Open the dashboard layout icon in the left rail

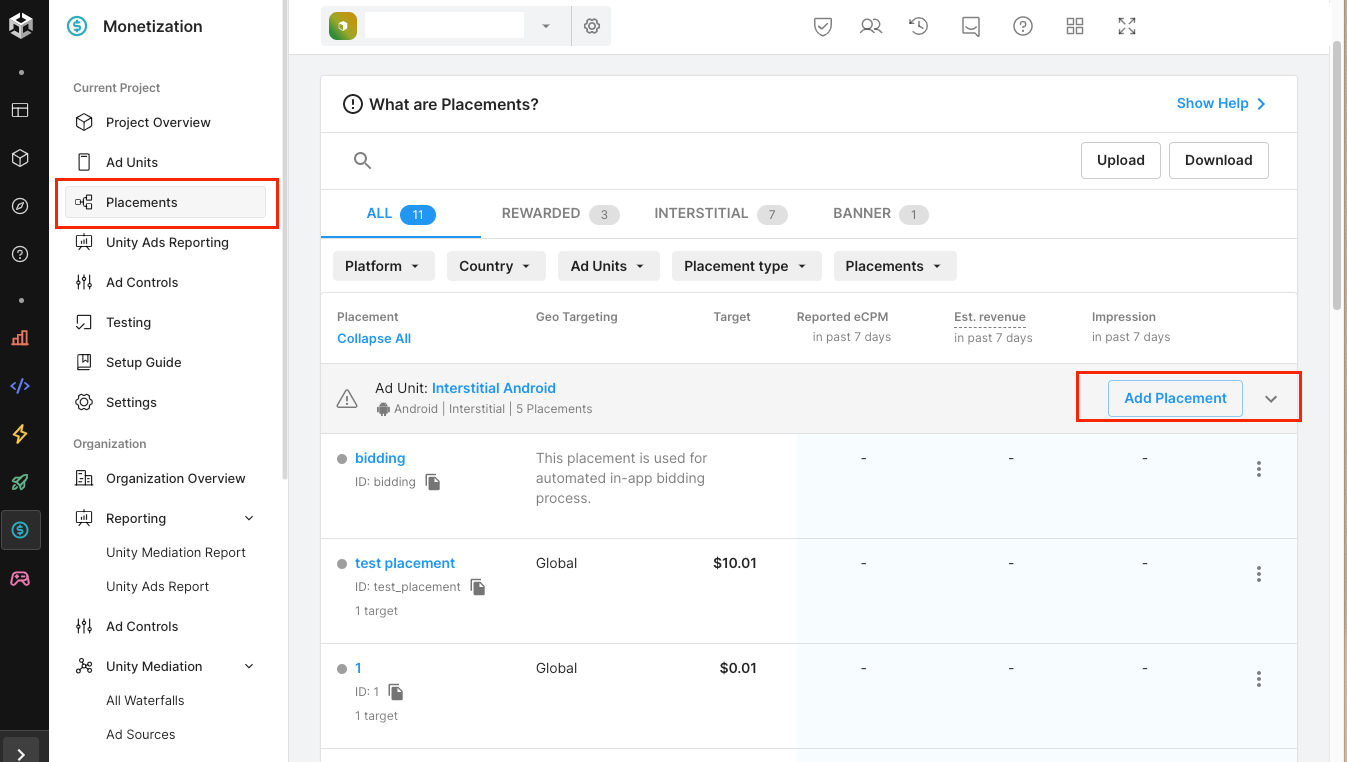[x=20, y=110]
